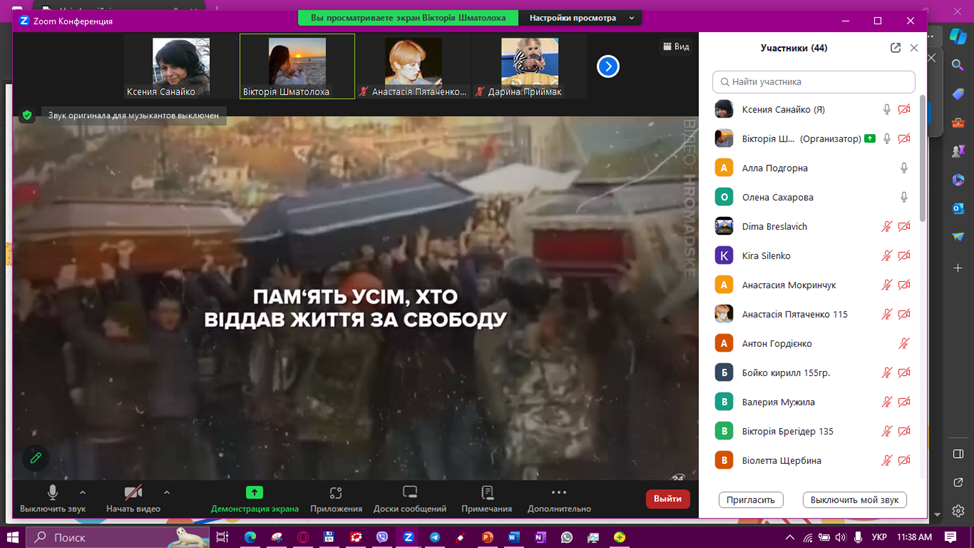Open Приложения apps in Zoom toolbar
Screen dimensions: 974x548
pyautogui.click(x=335, y=499)
